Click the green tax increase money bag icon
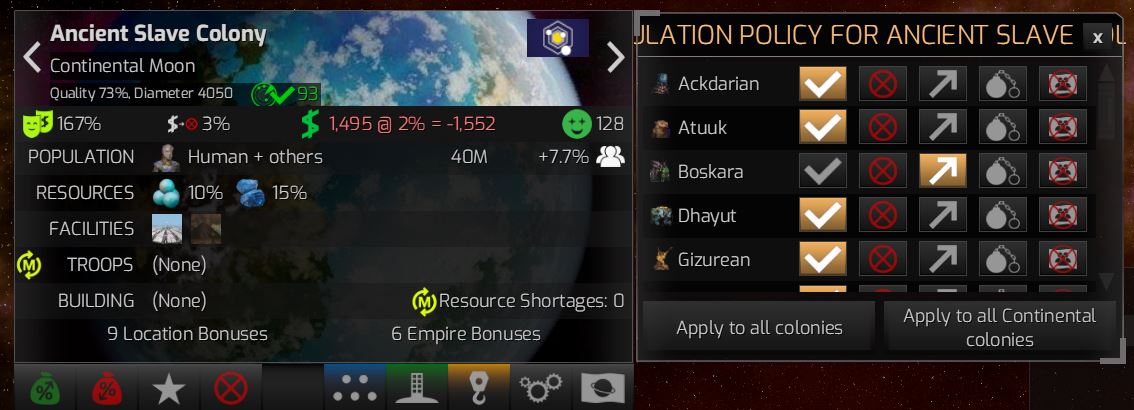Image resolution: width=1134 pixels, height=410 pixels. (46, 388)
